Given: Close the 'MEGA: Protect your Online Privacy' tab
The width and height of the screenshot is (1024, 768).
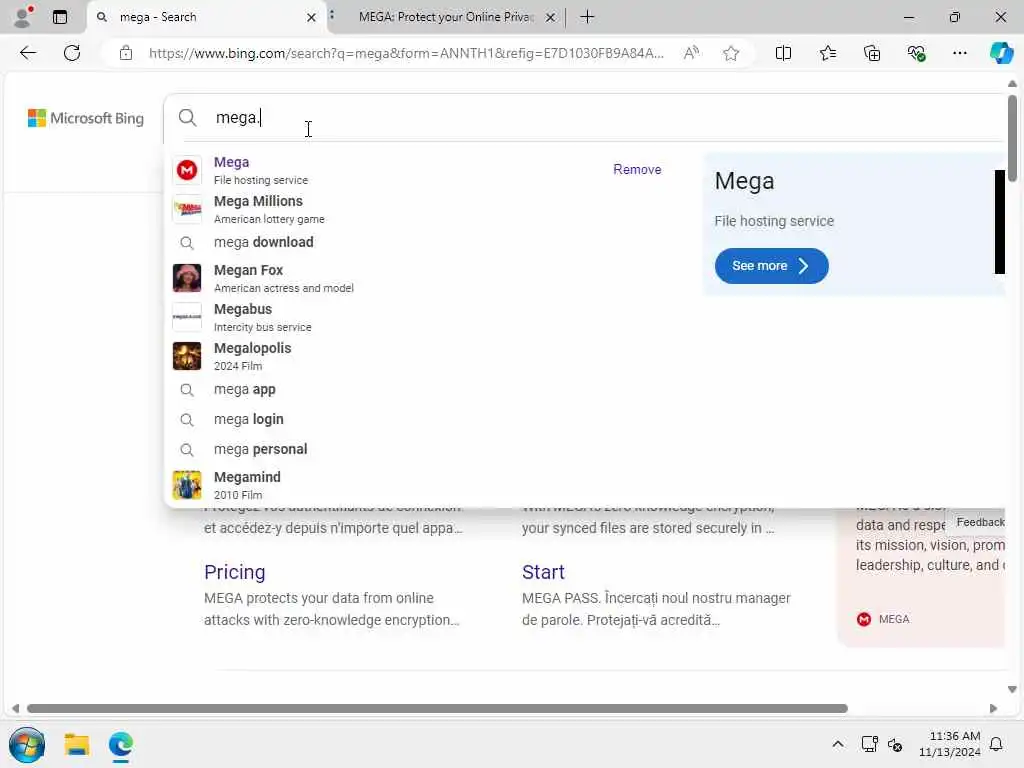Looking at the screenshot, I should click(551, 18).
